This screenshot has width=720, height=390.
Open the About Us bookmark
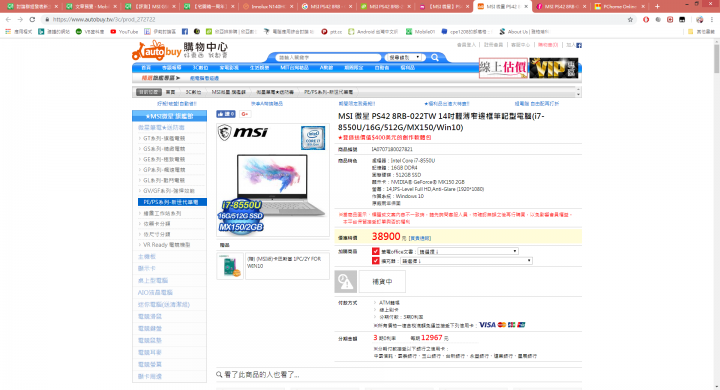pyautogui.click(x=523, y=32)
